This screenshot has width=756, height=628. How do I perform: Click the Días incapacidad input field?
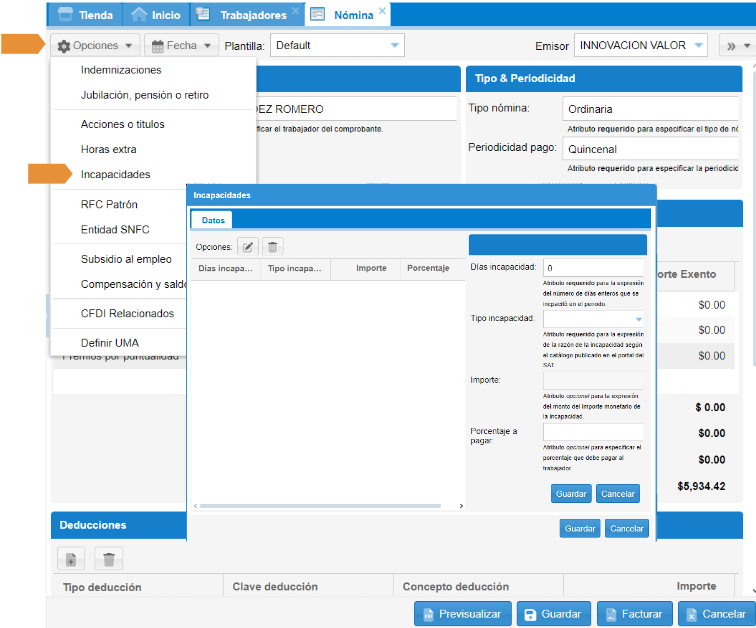(x=594, y=268)
